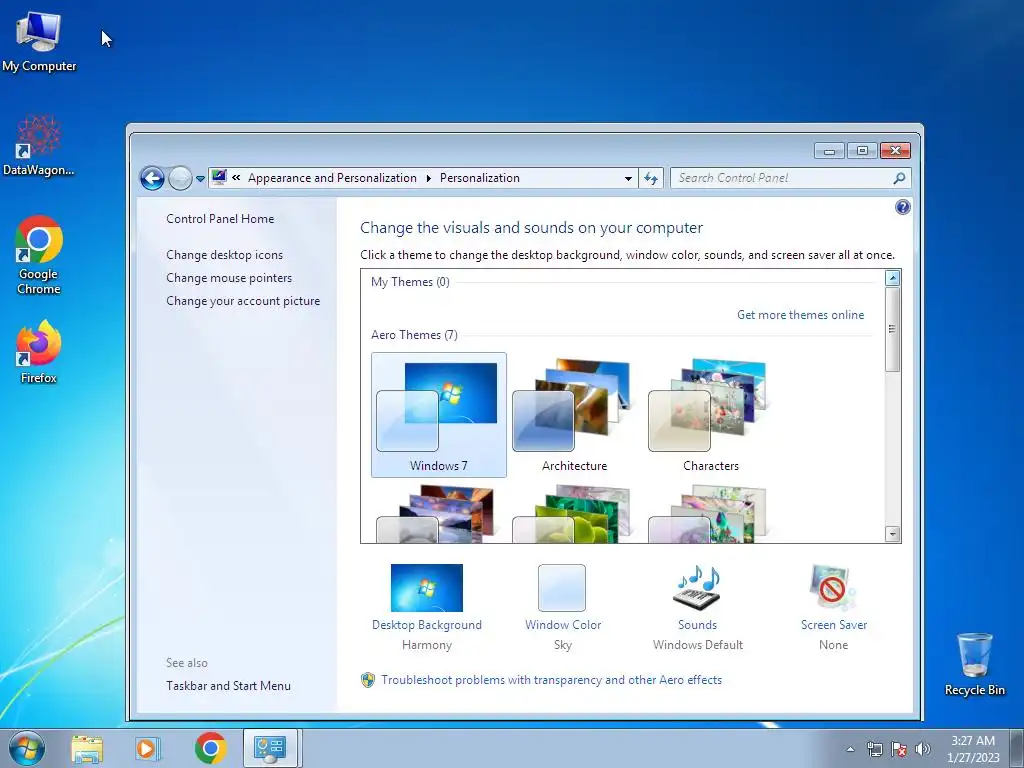The width and height of the screenshot is (1024, 768).
Task: Launch Google Chrome from the desktop
Action: 39,255
